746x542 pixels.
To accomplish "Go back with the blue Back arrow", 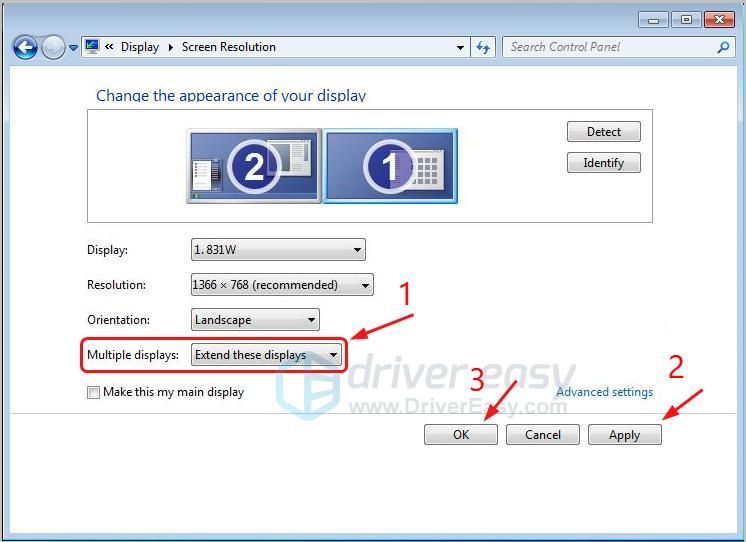I will point(25,47).
